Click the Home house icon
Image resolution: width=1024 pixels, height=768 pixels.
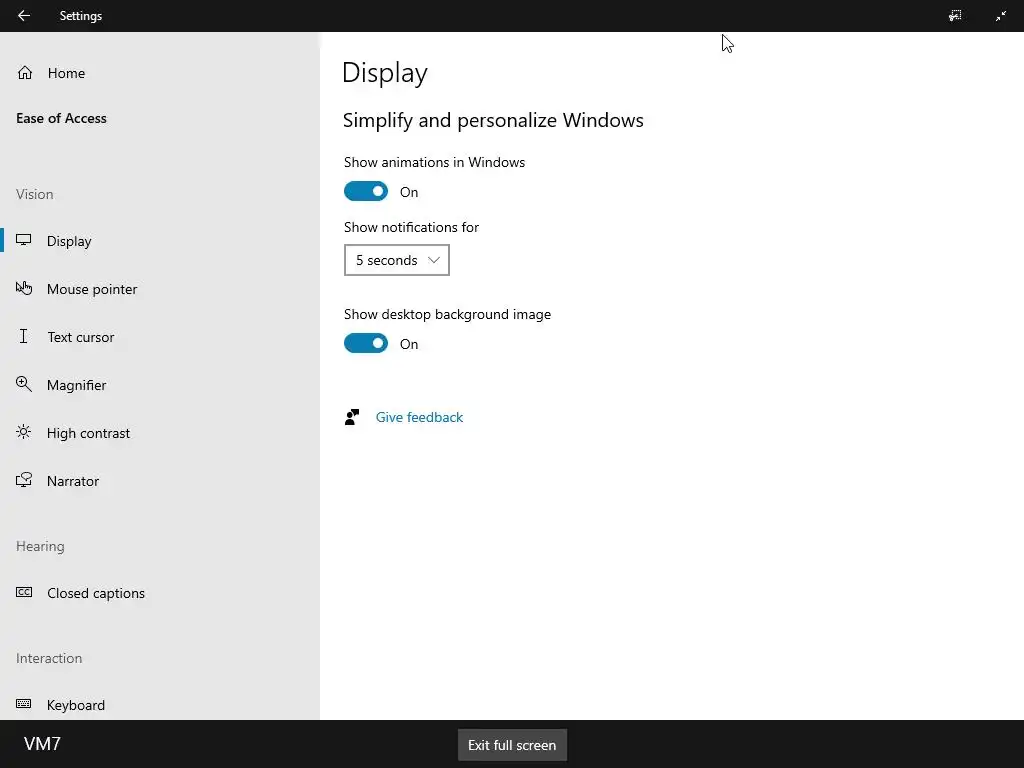[25, 73]
